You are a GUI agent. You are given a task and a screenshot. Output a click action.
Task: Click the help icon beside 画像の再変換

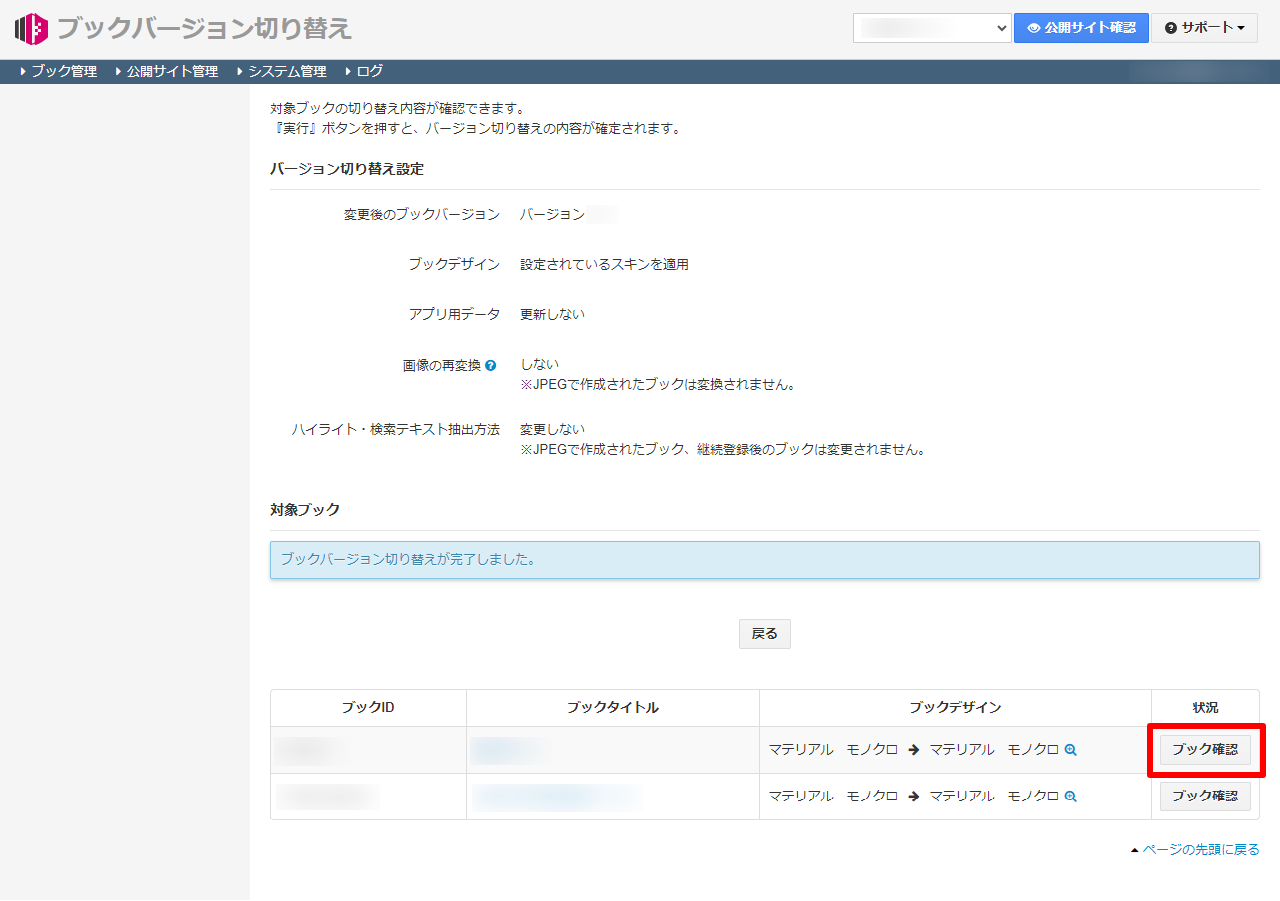[x=490, y=366]
